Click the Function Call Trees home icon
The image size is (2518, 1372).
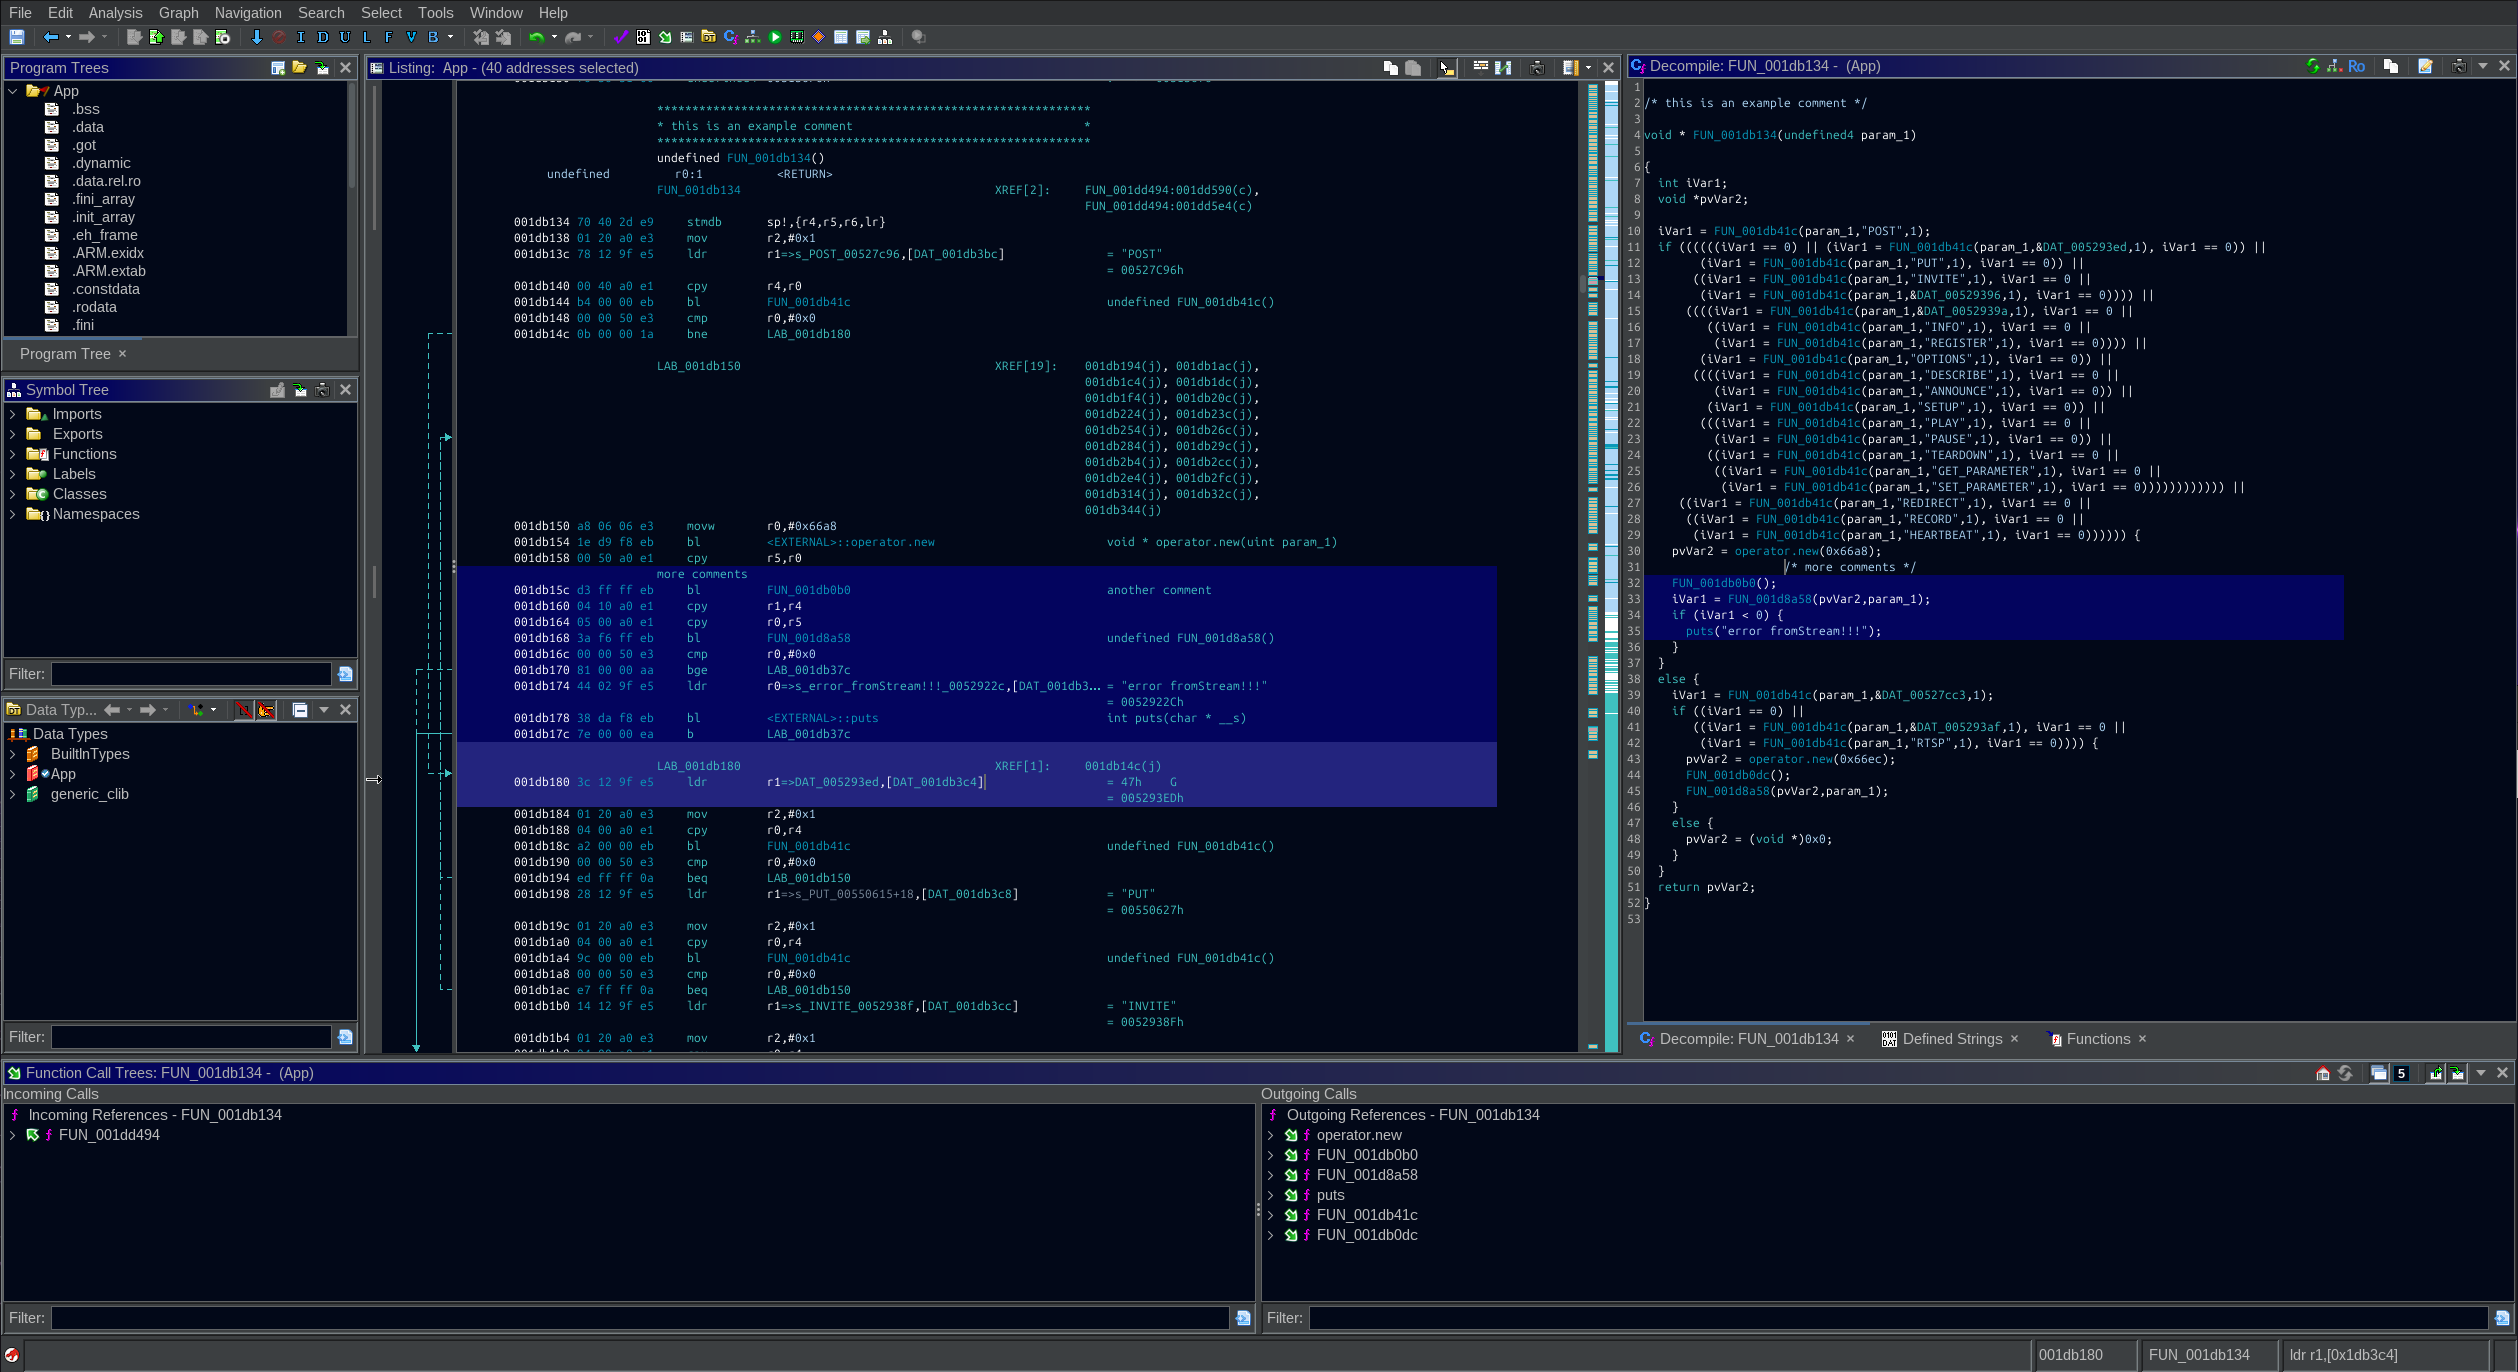2322,1073
